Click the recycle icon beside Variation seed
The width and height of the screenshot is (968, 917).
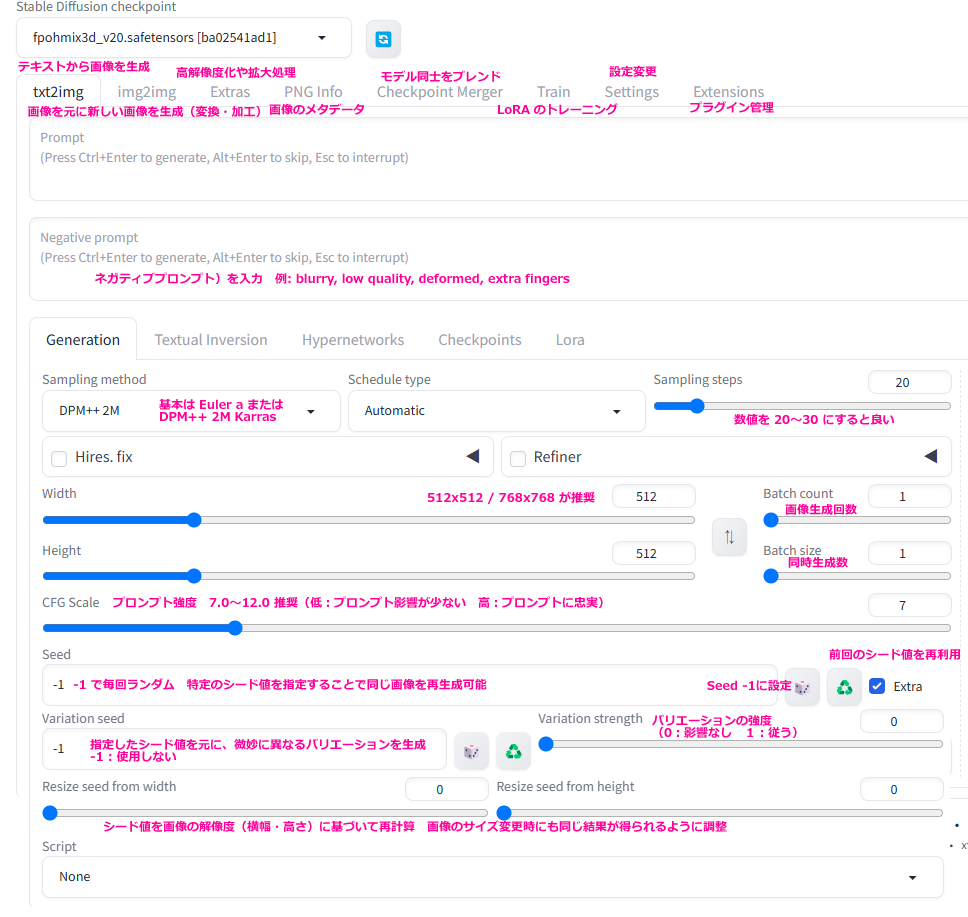tap(513, 750)
